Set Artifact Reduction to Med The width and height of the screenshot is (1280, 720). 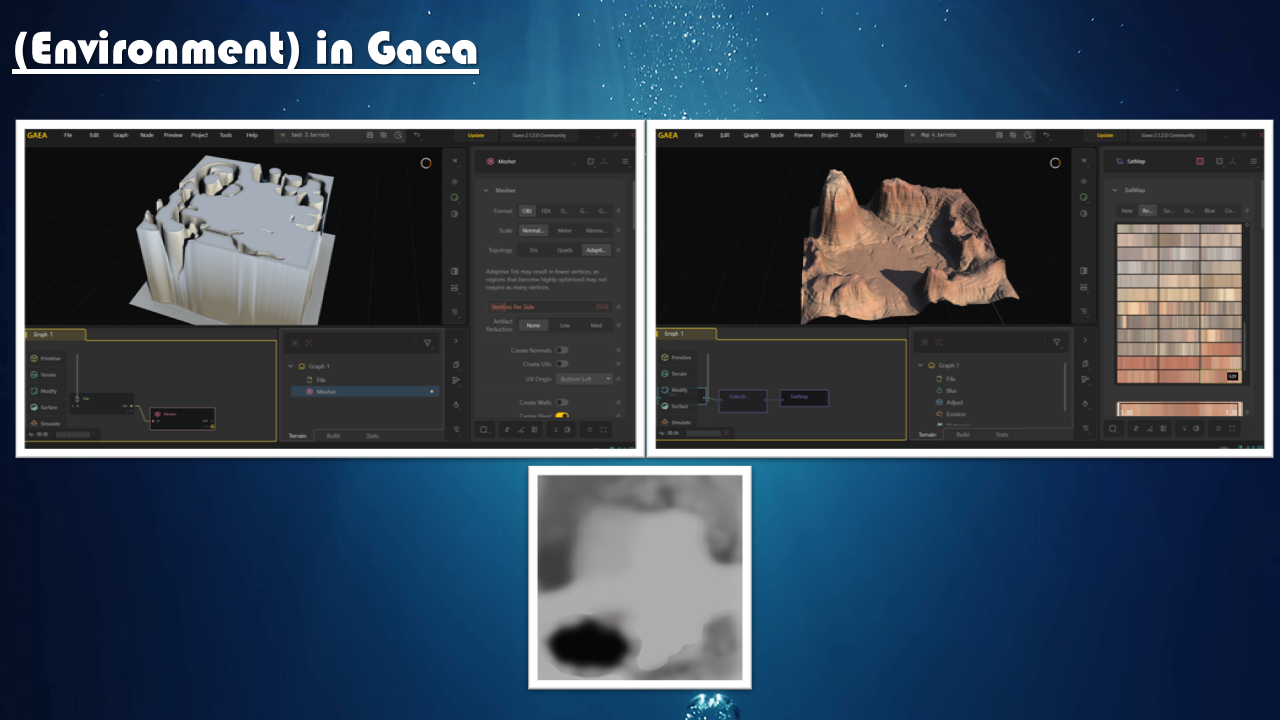597,325
